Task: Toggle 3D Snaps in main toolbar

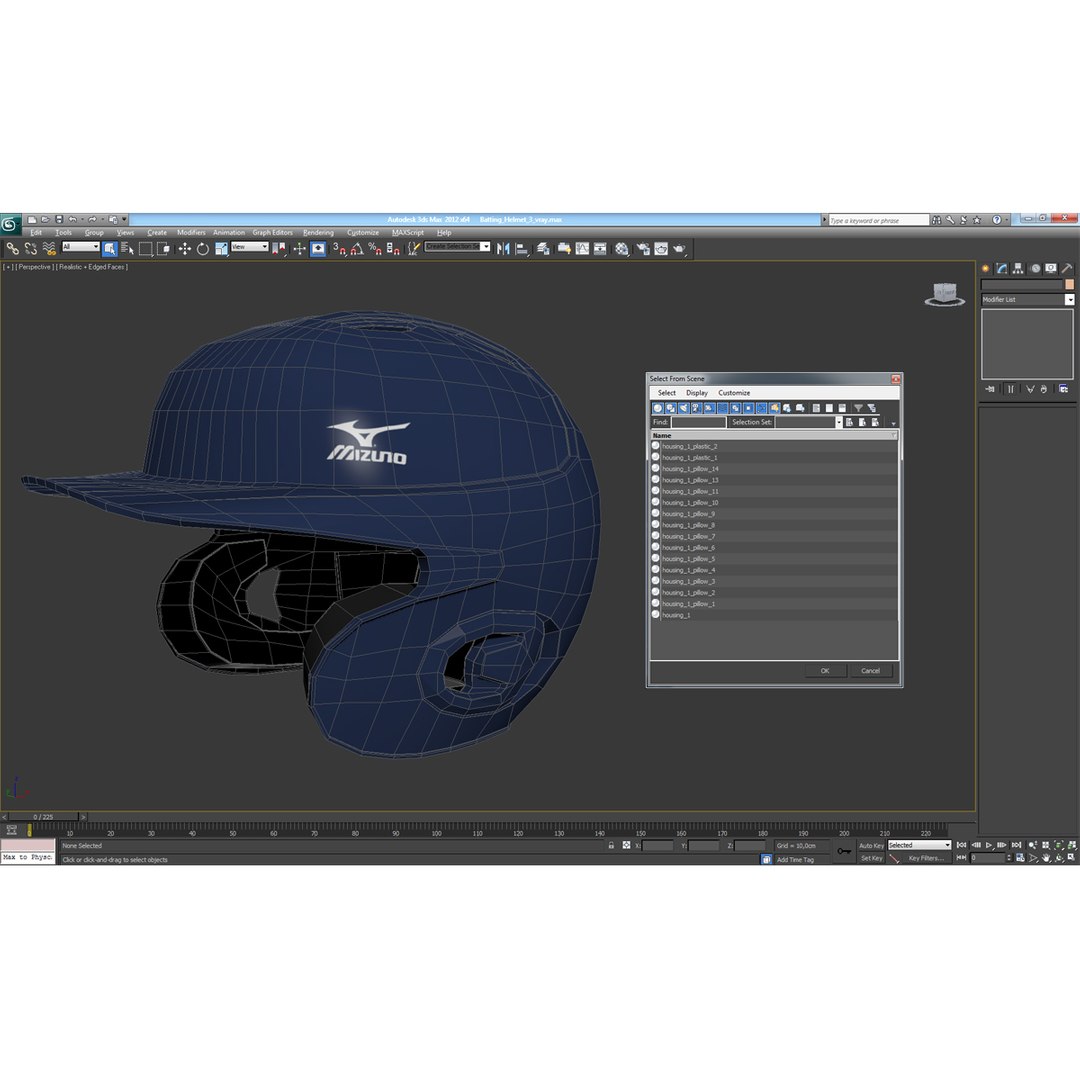Action: pos(339,249)
